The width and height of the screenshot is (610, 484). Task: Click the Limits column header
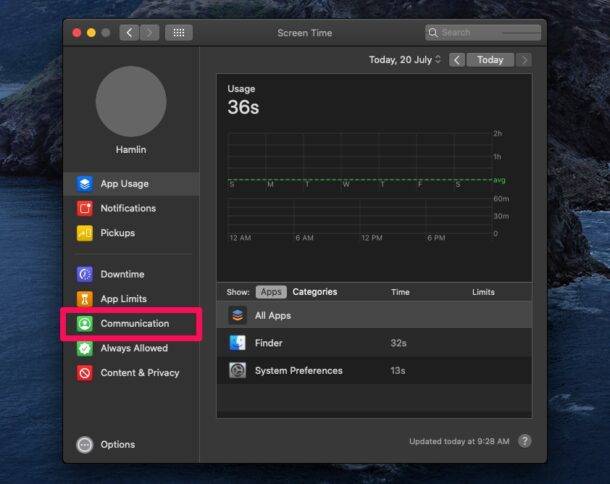[483, 292]
